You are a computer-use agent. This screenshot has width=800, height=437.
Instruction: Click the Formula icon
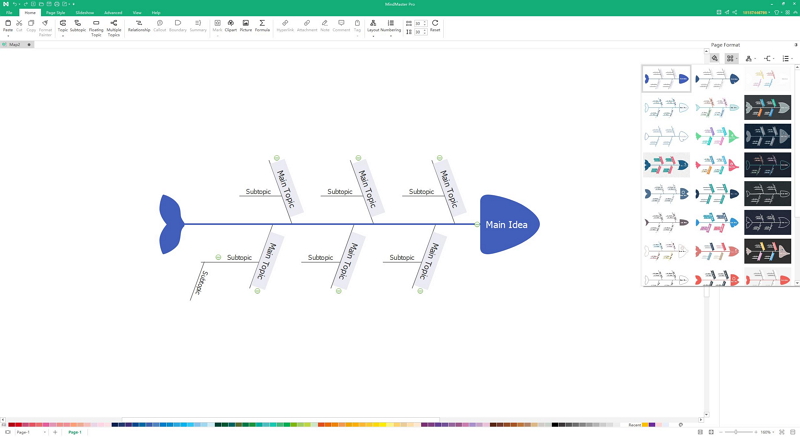(x=262, y=25)
